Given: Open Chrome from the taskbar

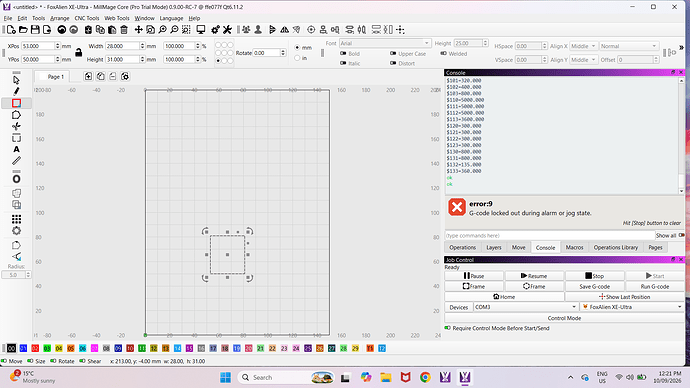Looking at the screenshot, I should point(425,377).
